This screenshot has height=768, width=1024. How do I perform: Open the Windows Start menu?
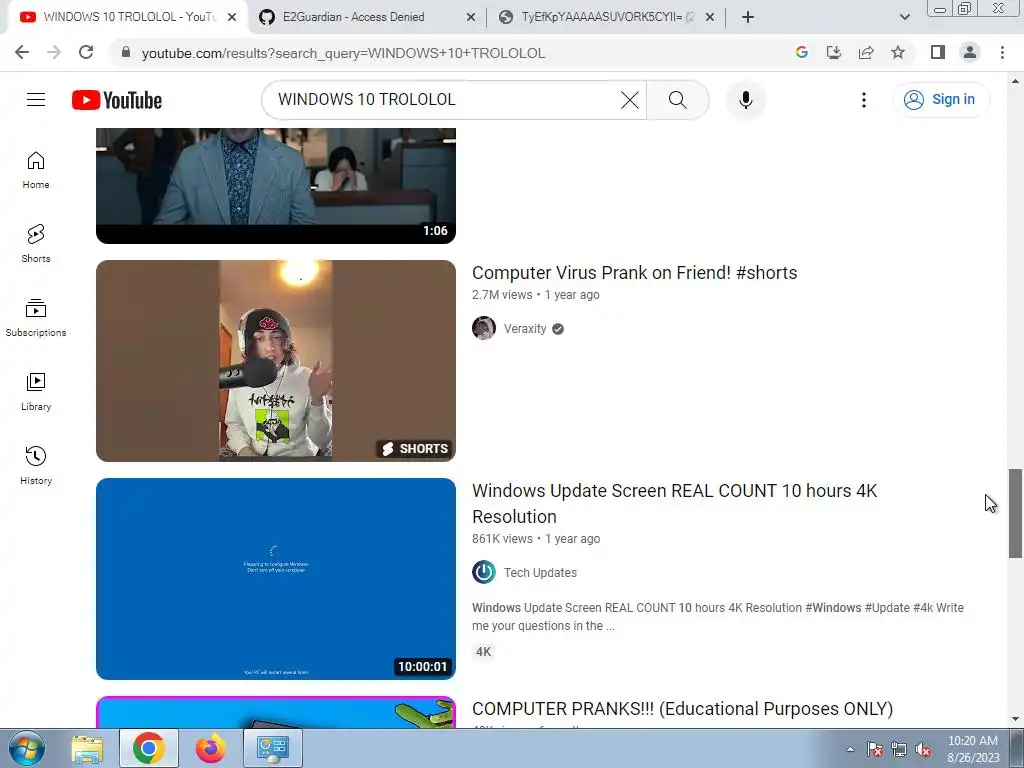coord(27,748)
